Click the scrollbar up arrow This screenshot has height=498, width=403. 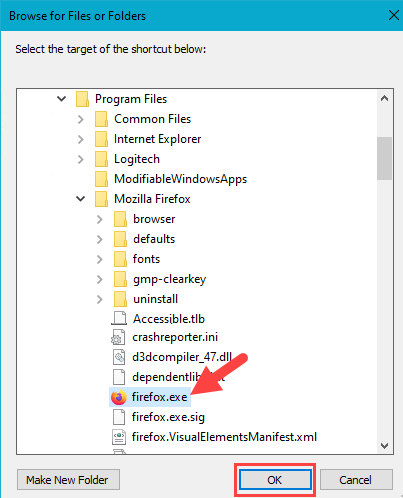click(x=384, y=98)
